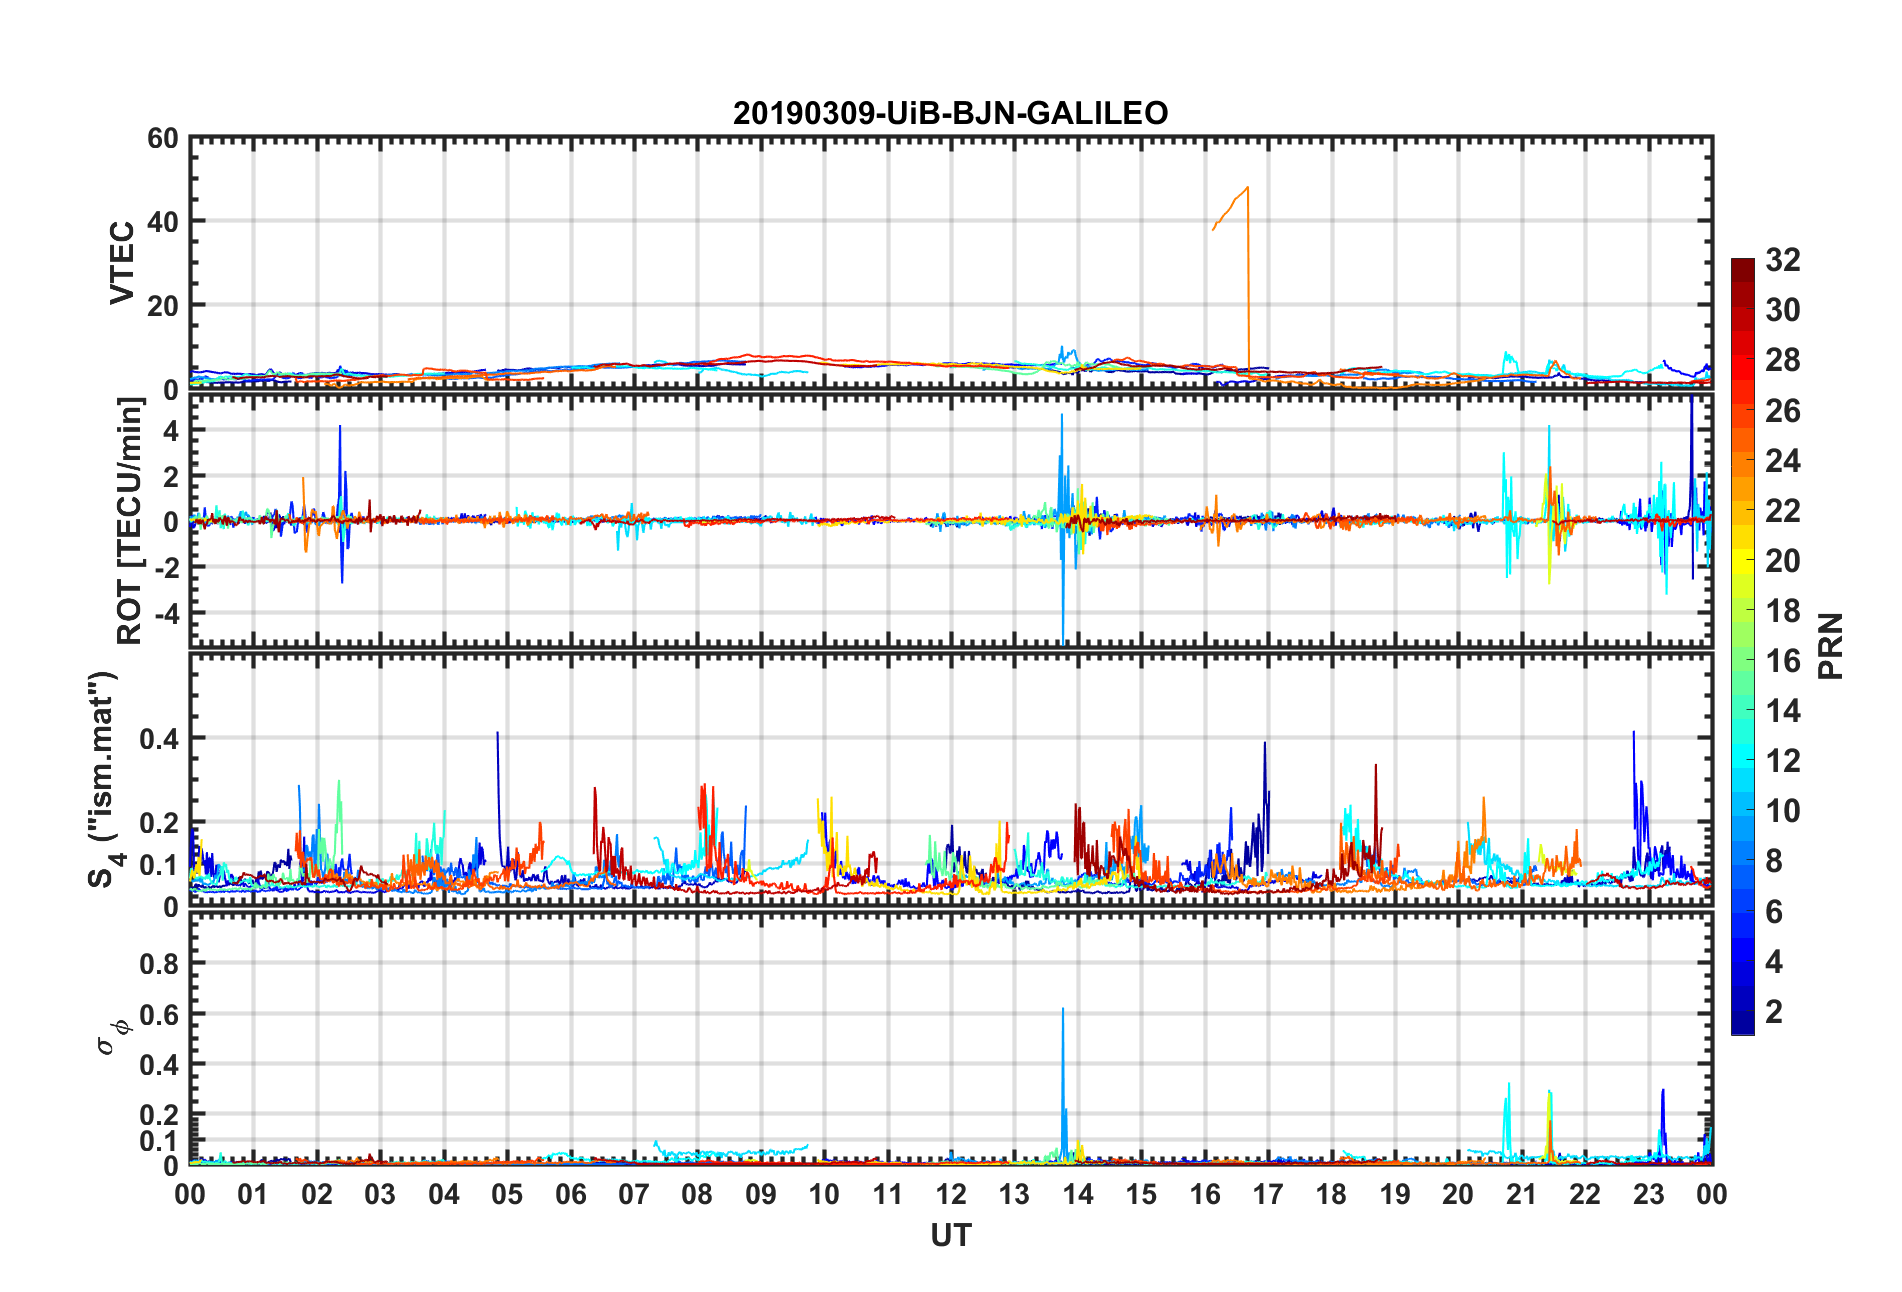Select the UT x-axis label
Viewport: 1902px width, 1292px height.
[x=951, y=1236]
